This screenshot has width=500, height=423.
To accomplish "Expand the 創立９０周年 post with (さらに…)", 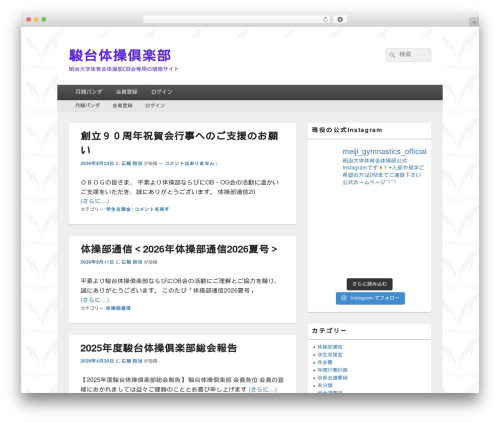I will 95,201.
